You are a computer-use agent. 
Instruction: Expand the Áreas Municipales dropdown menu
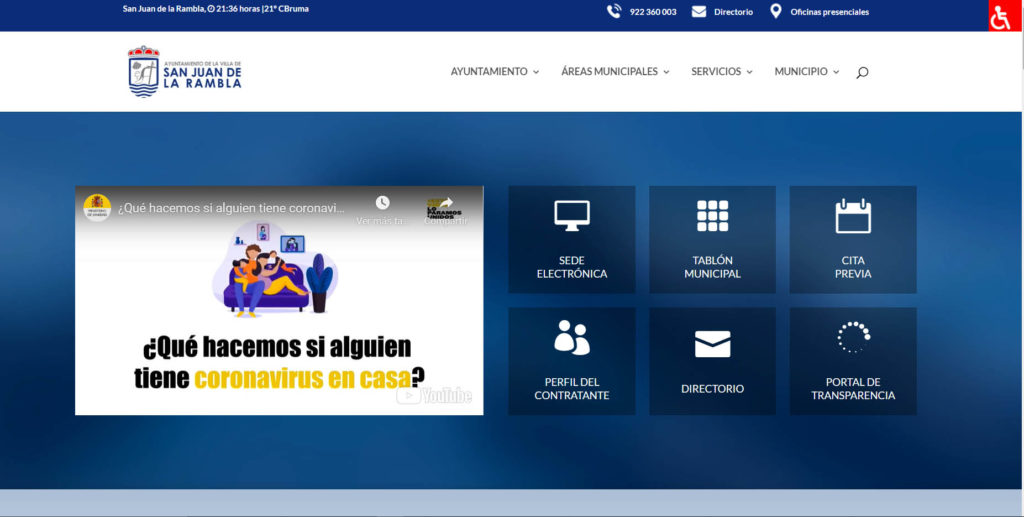tap(615, 72)
